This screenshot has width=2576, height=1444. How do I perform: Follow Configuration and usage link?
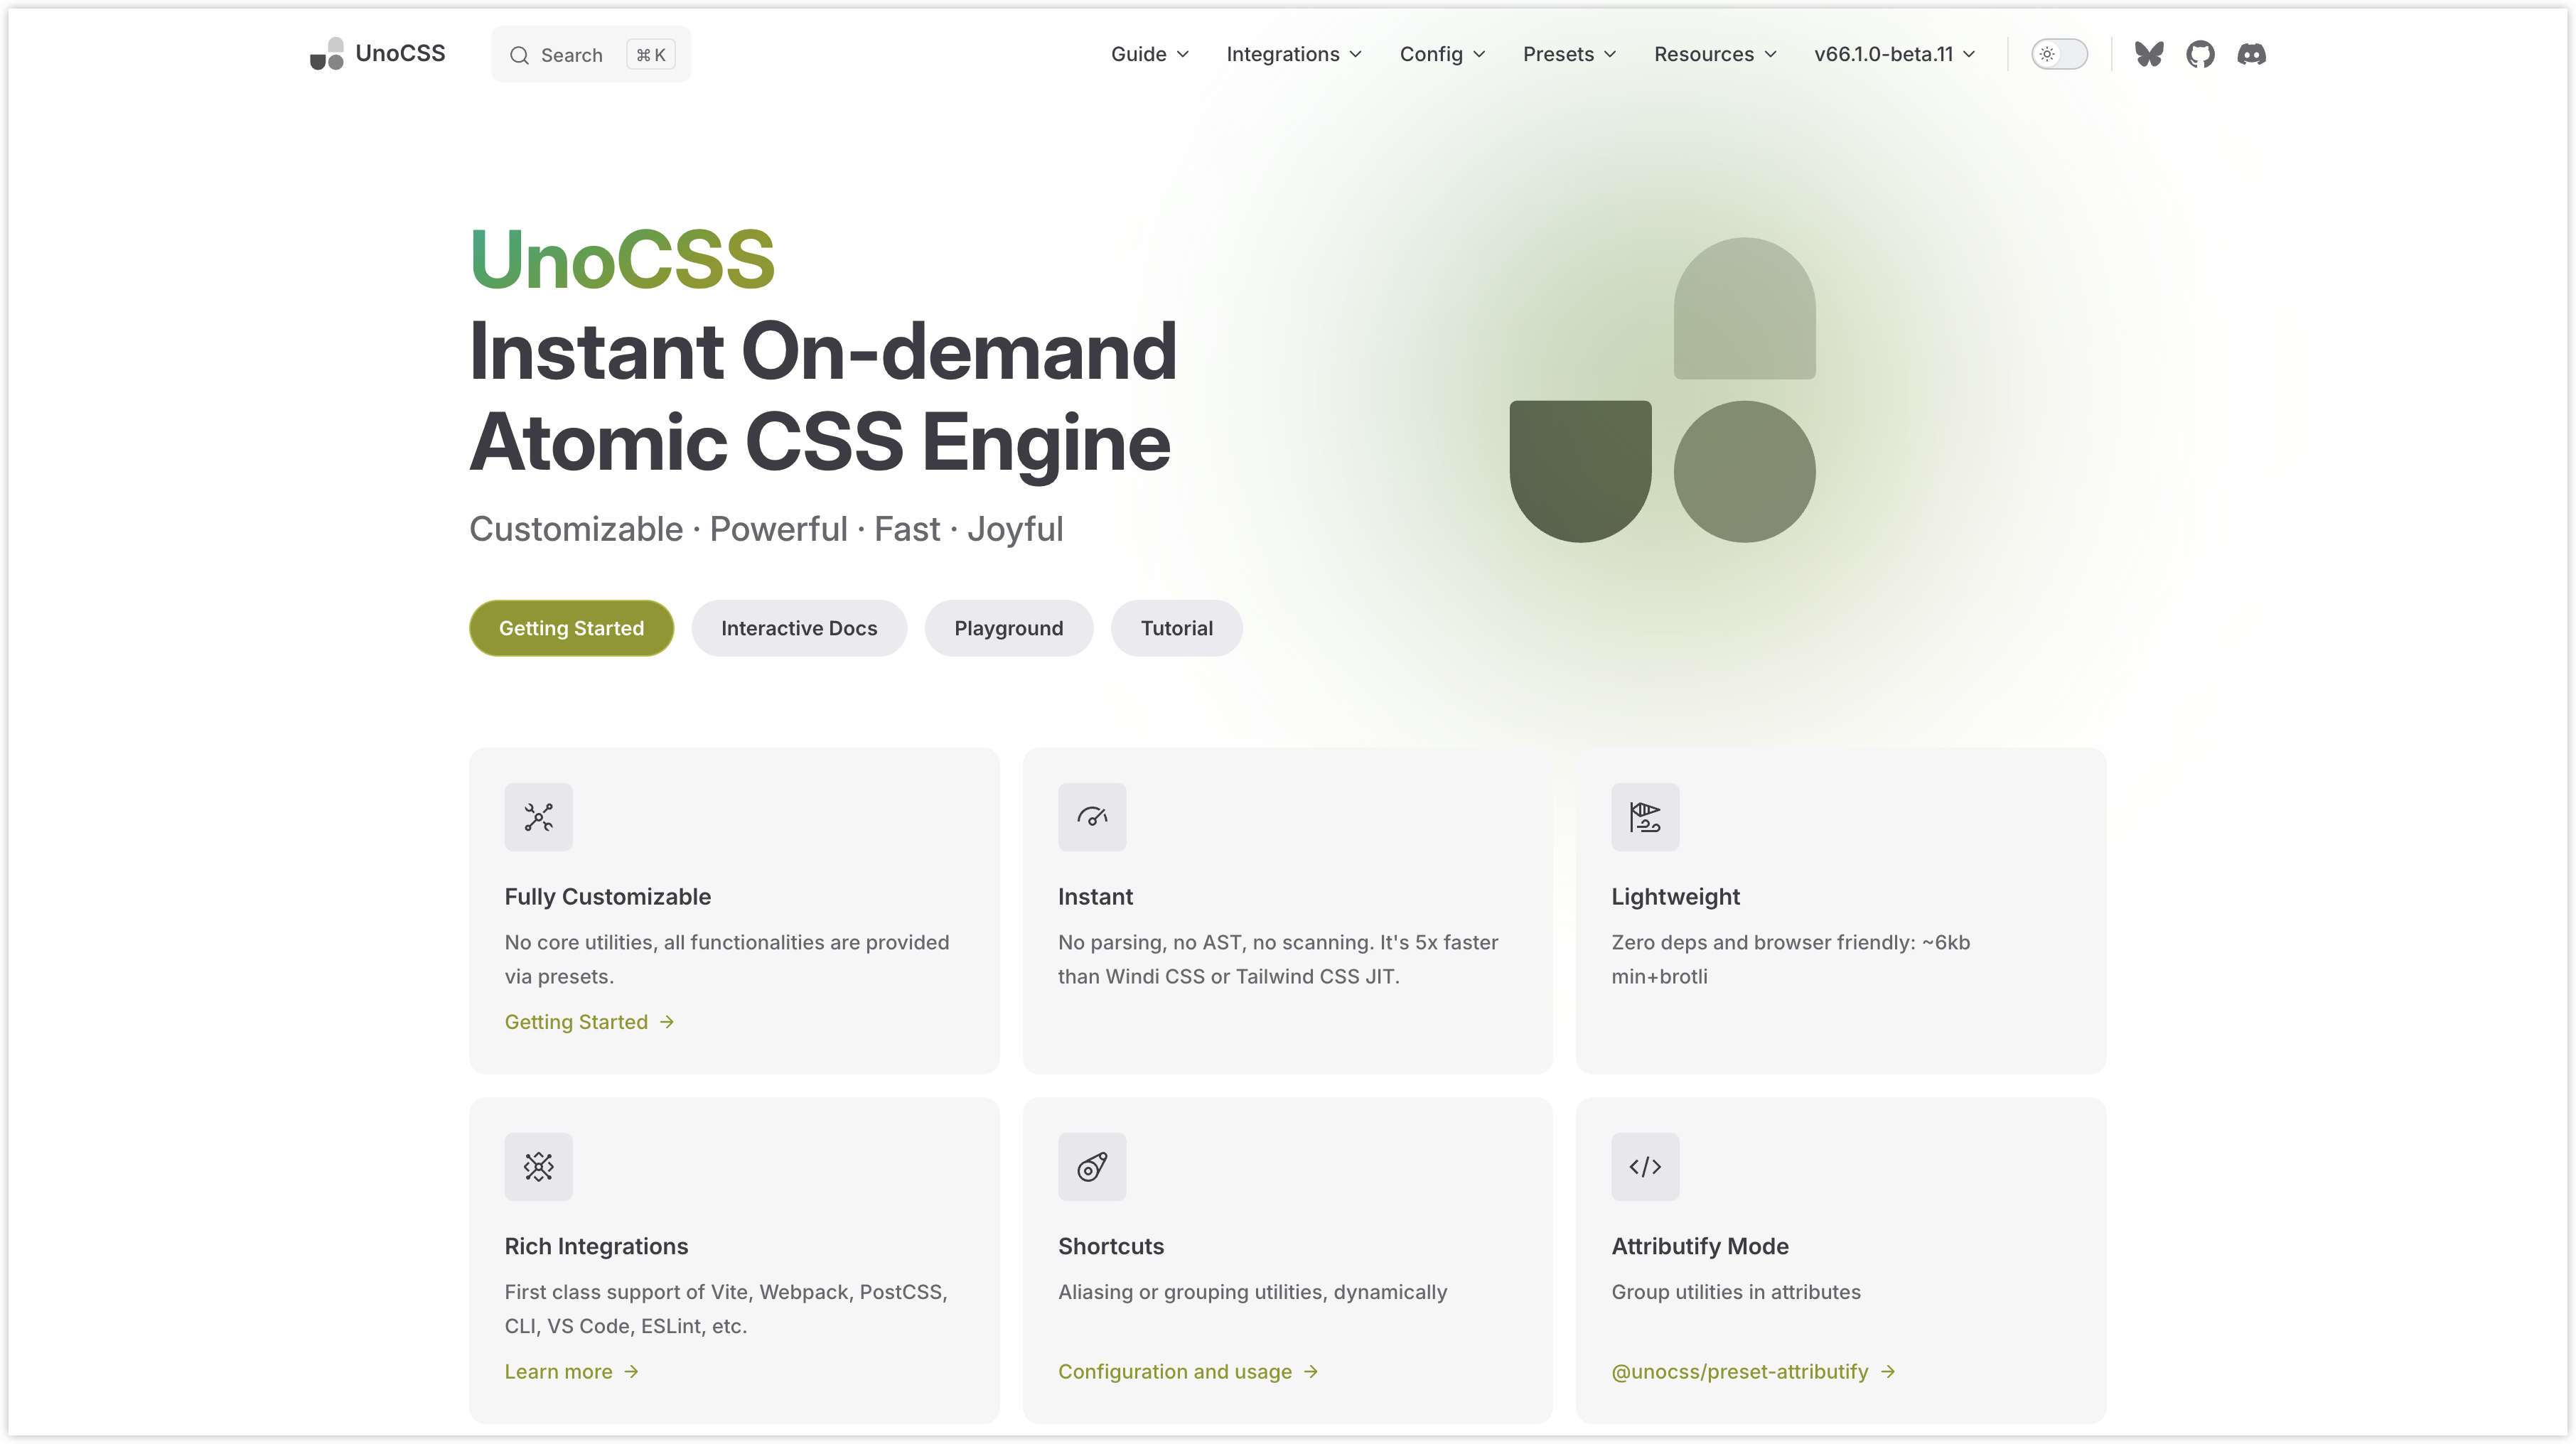[1188, 1371]
